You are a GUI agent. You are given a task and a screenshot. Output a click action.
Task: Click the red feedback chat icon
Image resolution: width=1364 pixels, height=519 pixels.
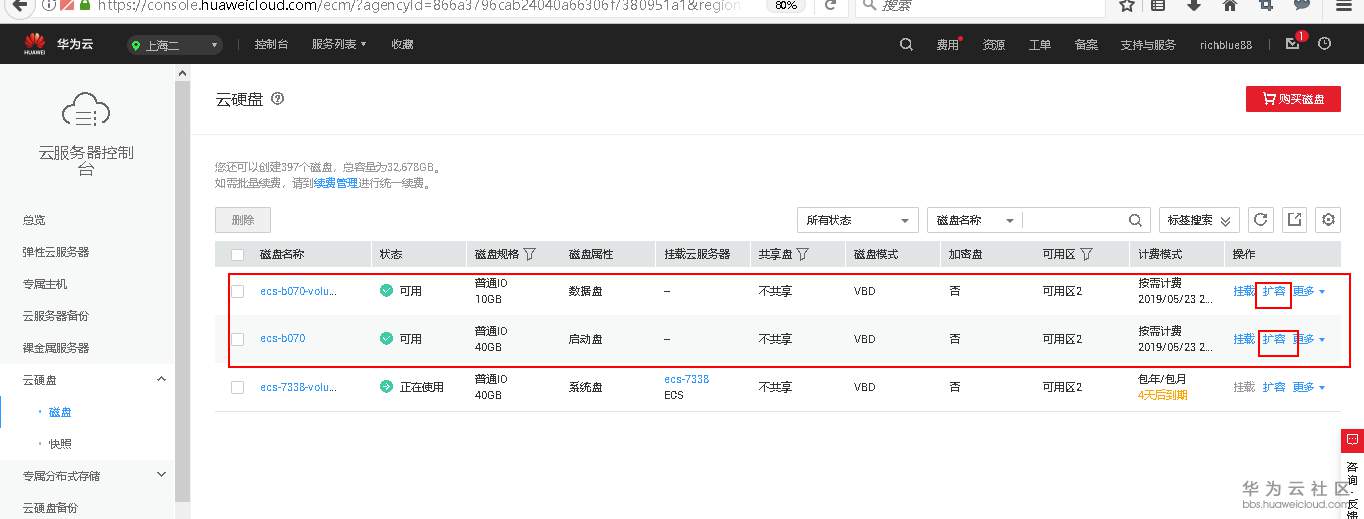(1352, 440)
